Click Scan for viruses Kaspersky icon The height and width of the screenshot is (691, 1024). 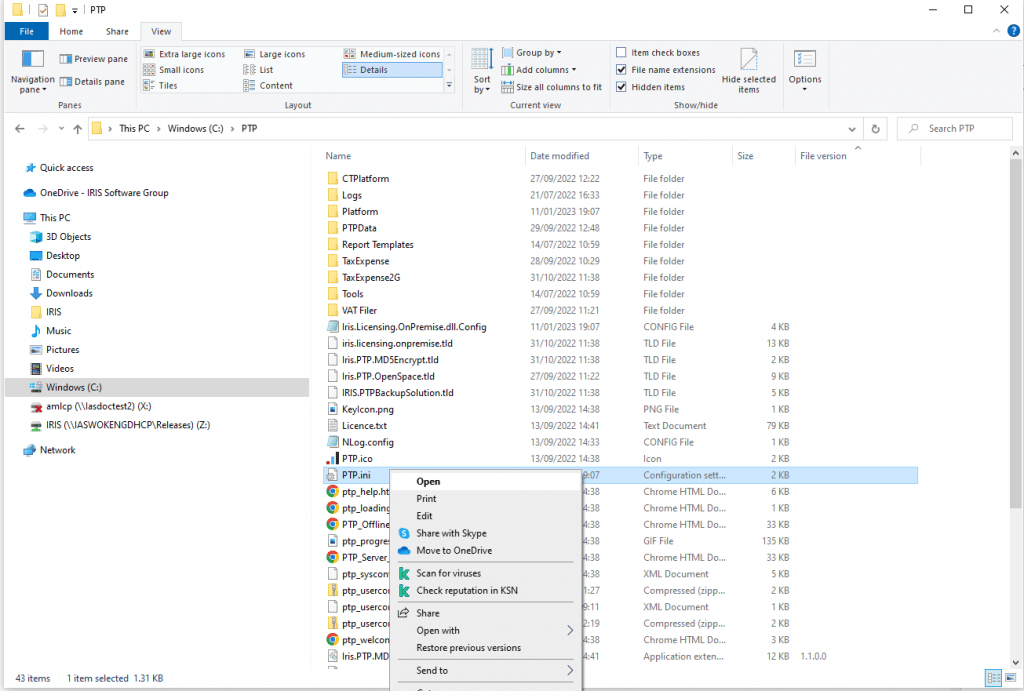pos(405,574)
